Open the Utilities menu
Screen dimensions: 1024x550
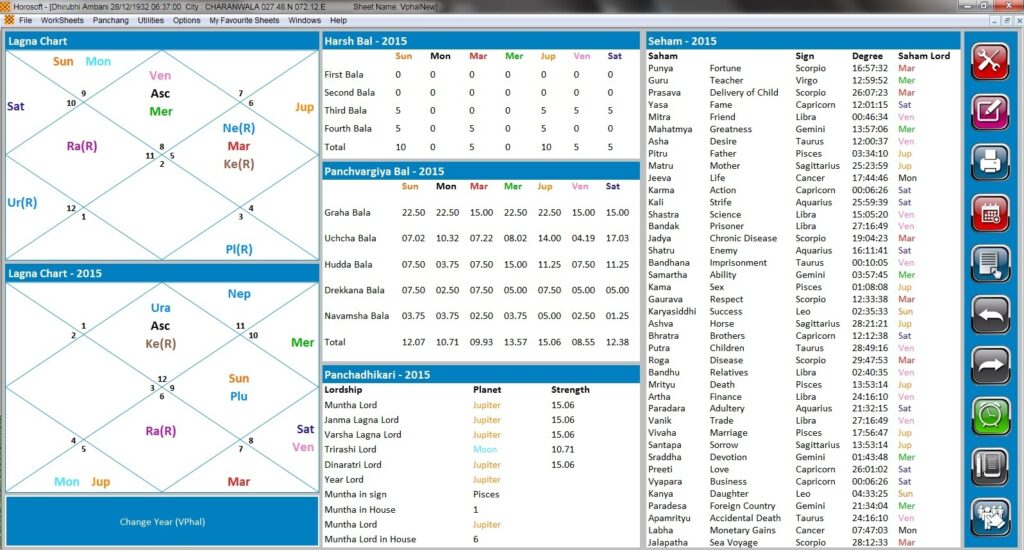click(x=151, y=20)
